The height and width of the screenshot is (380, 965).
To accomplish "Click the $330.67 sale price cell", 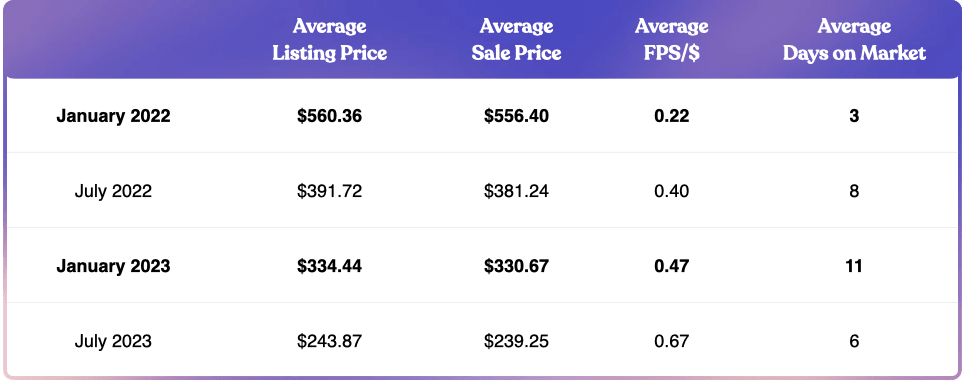I will [x=516, y=266].
